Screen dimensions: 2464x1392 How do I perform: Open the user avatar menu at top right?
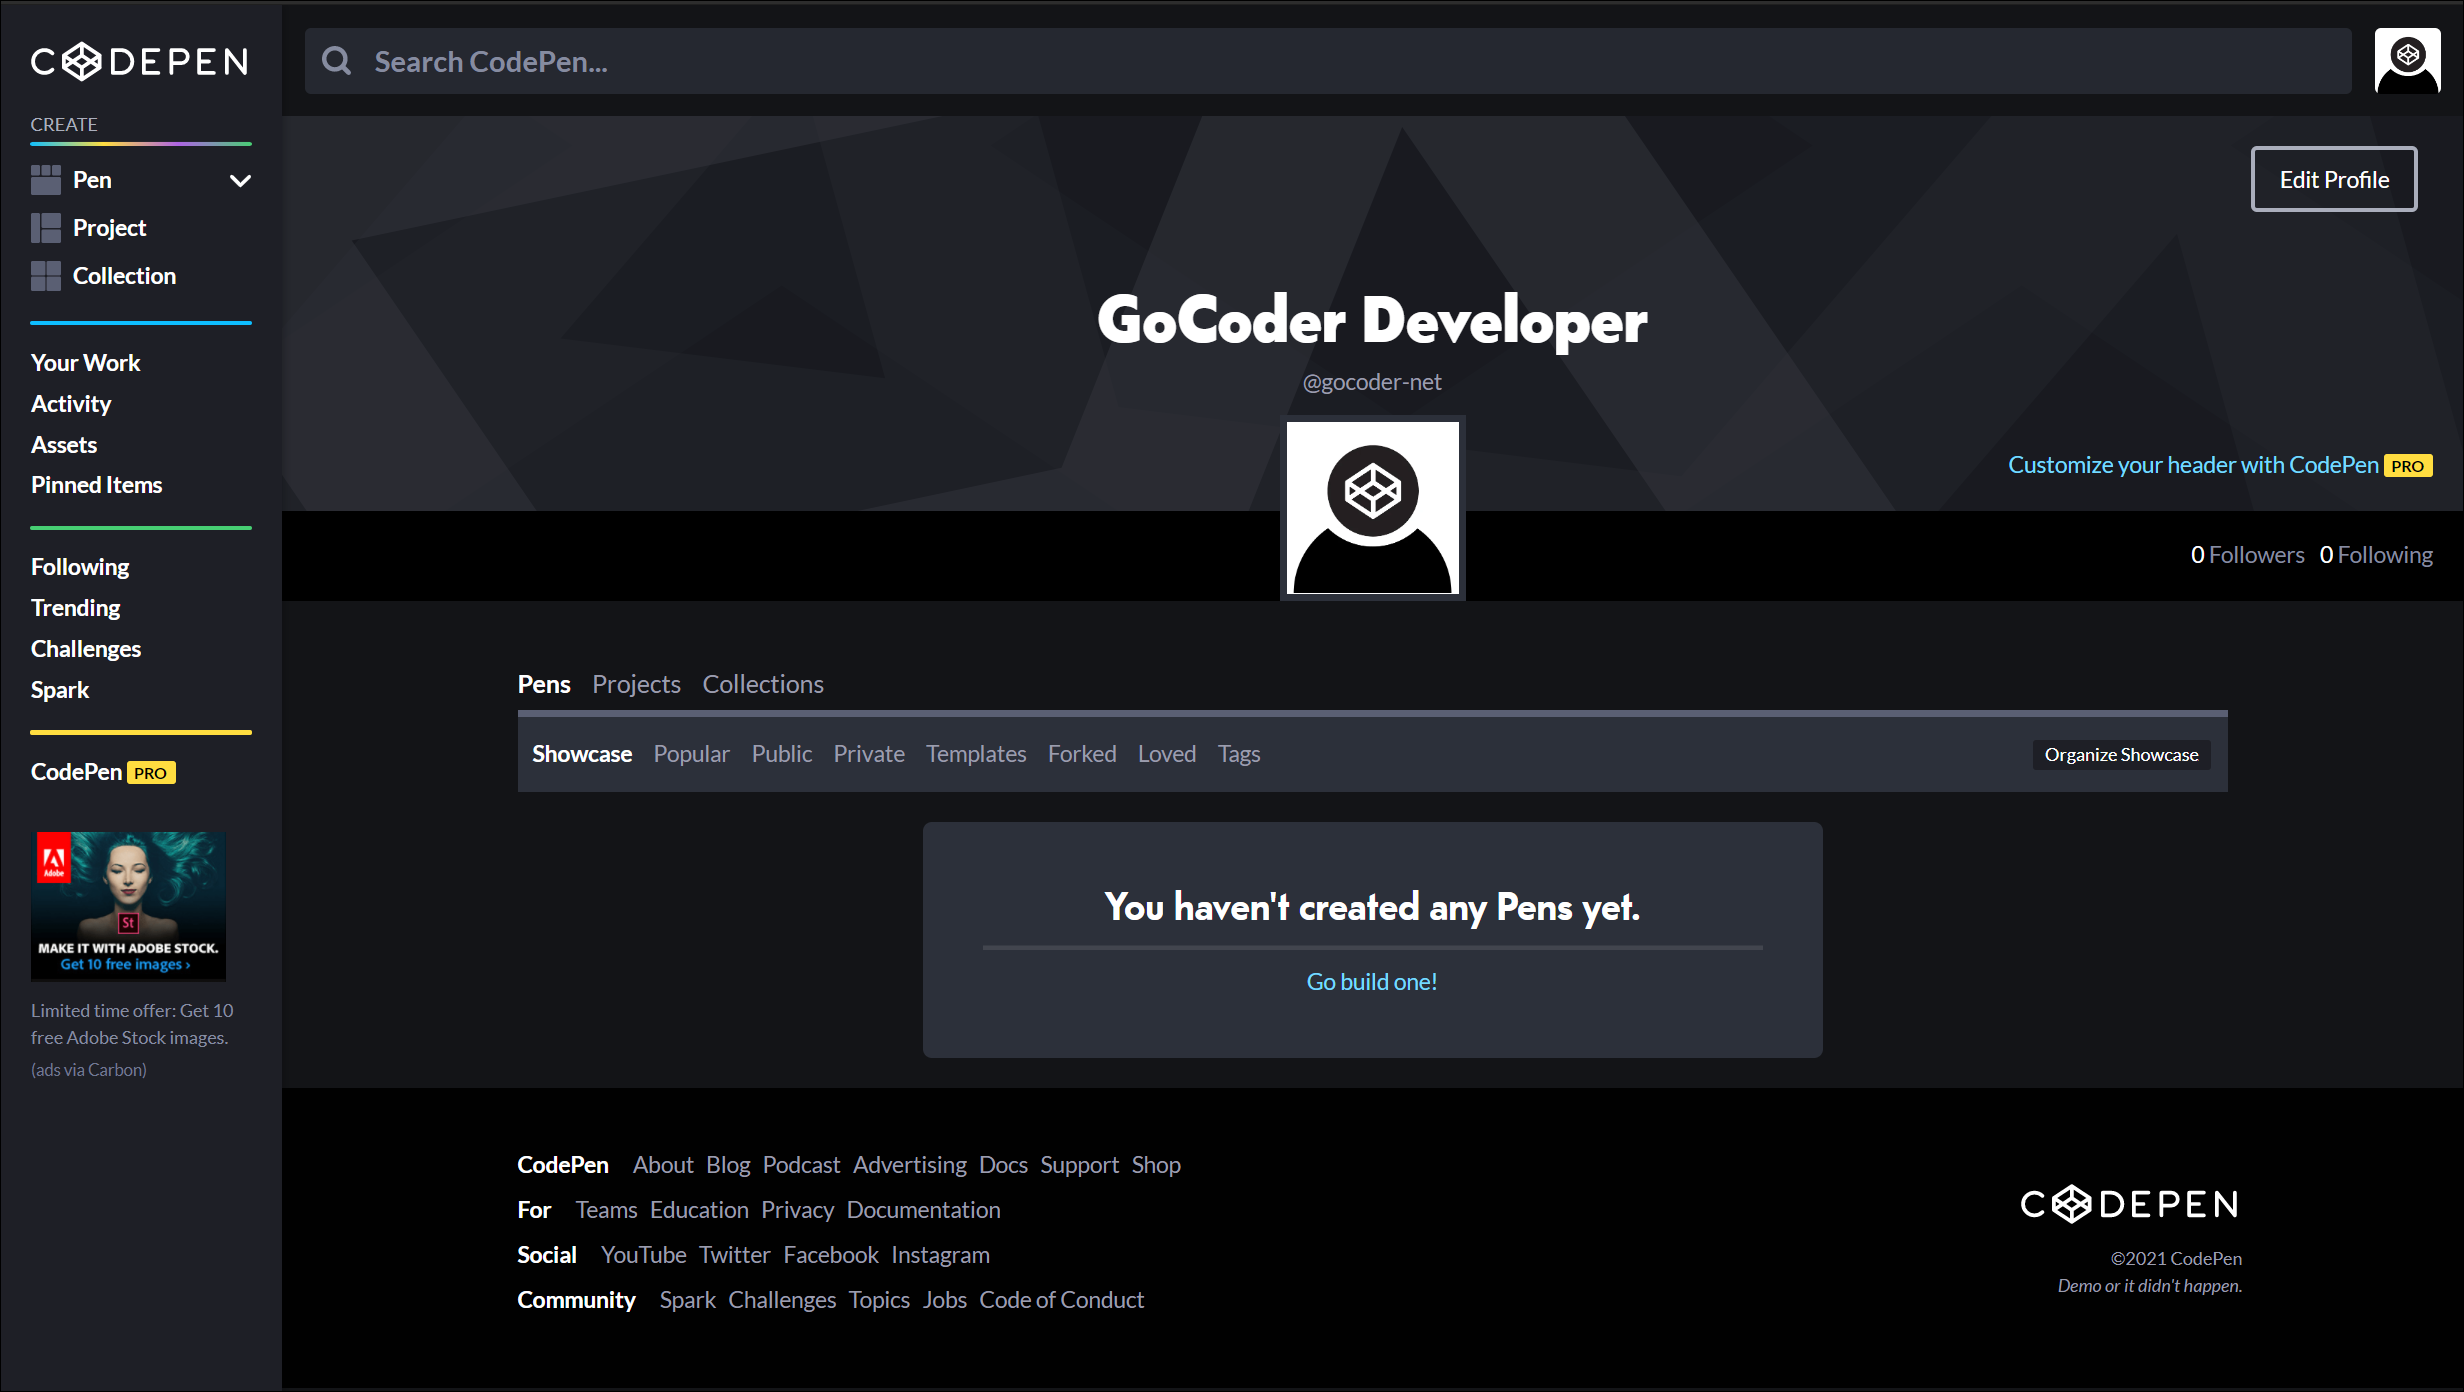(2407, 61)
